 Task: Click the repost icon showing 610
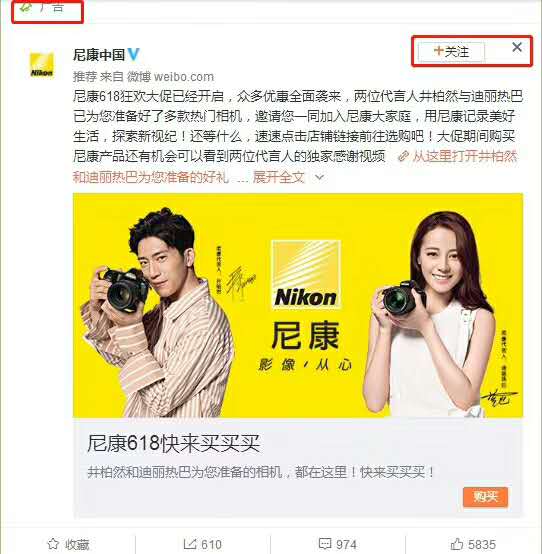(x=190, y=543)
